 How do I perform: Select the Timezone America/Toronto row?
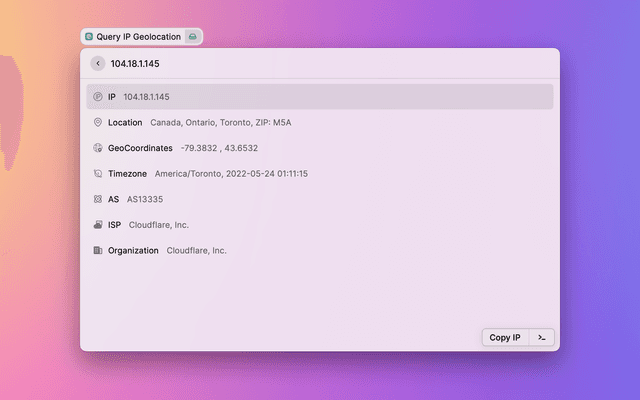pos(320,174)
